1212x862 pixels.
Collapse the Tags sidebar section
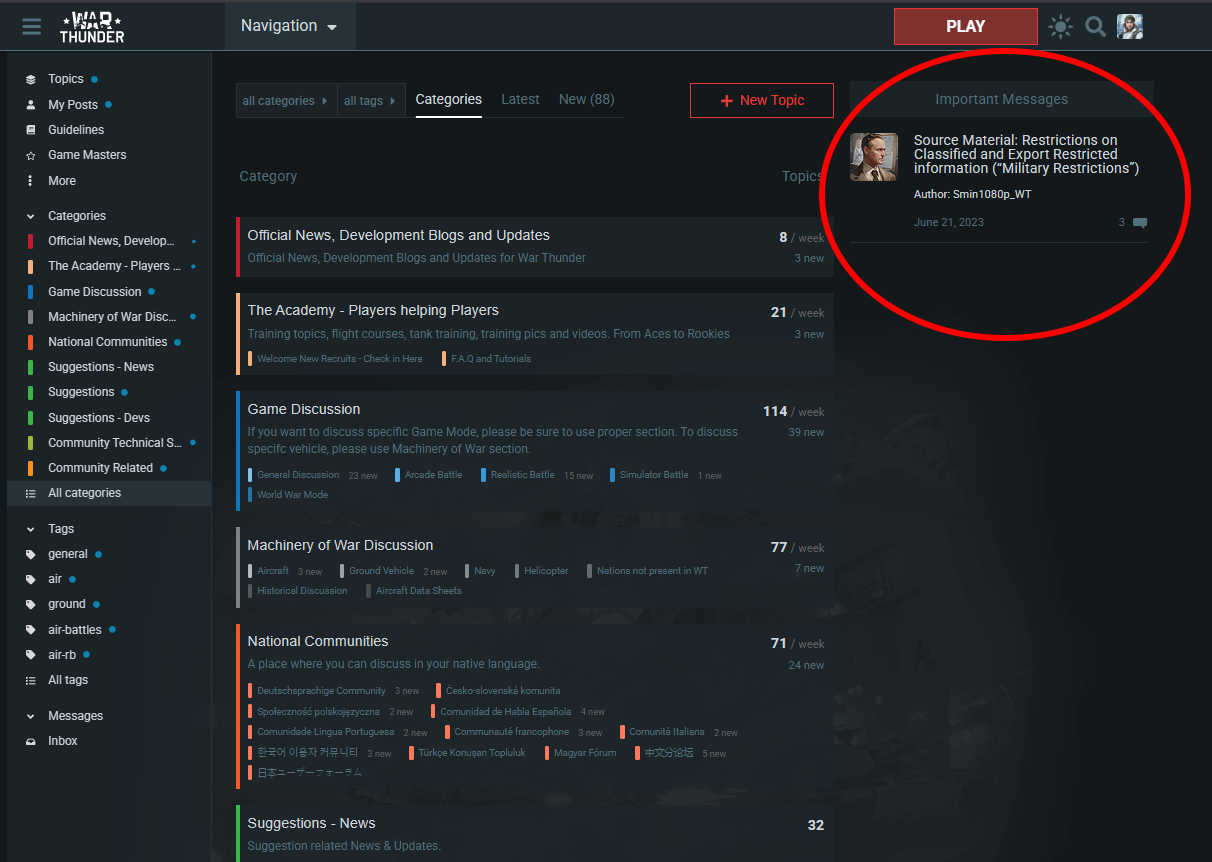coord(31,529)
